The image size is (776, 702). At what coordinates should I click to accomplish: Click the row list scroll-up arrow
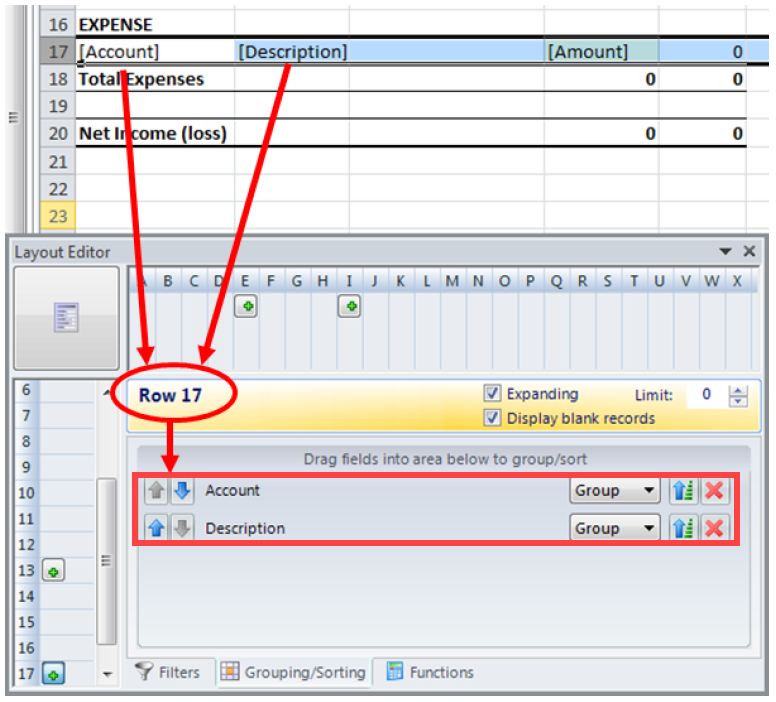[106, 393]
